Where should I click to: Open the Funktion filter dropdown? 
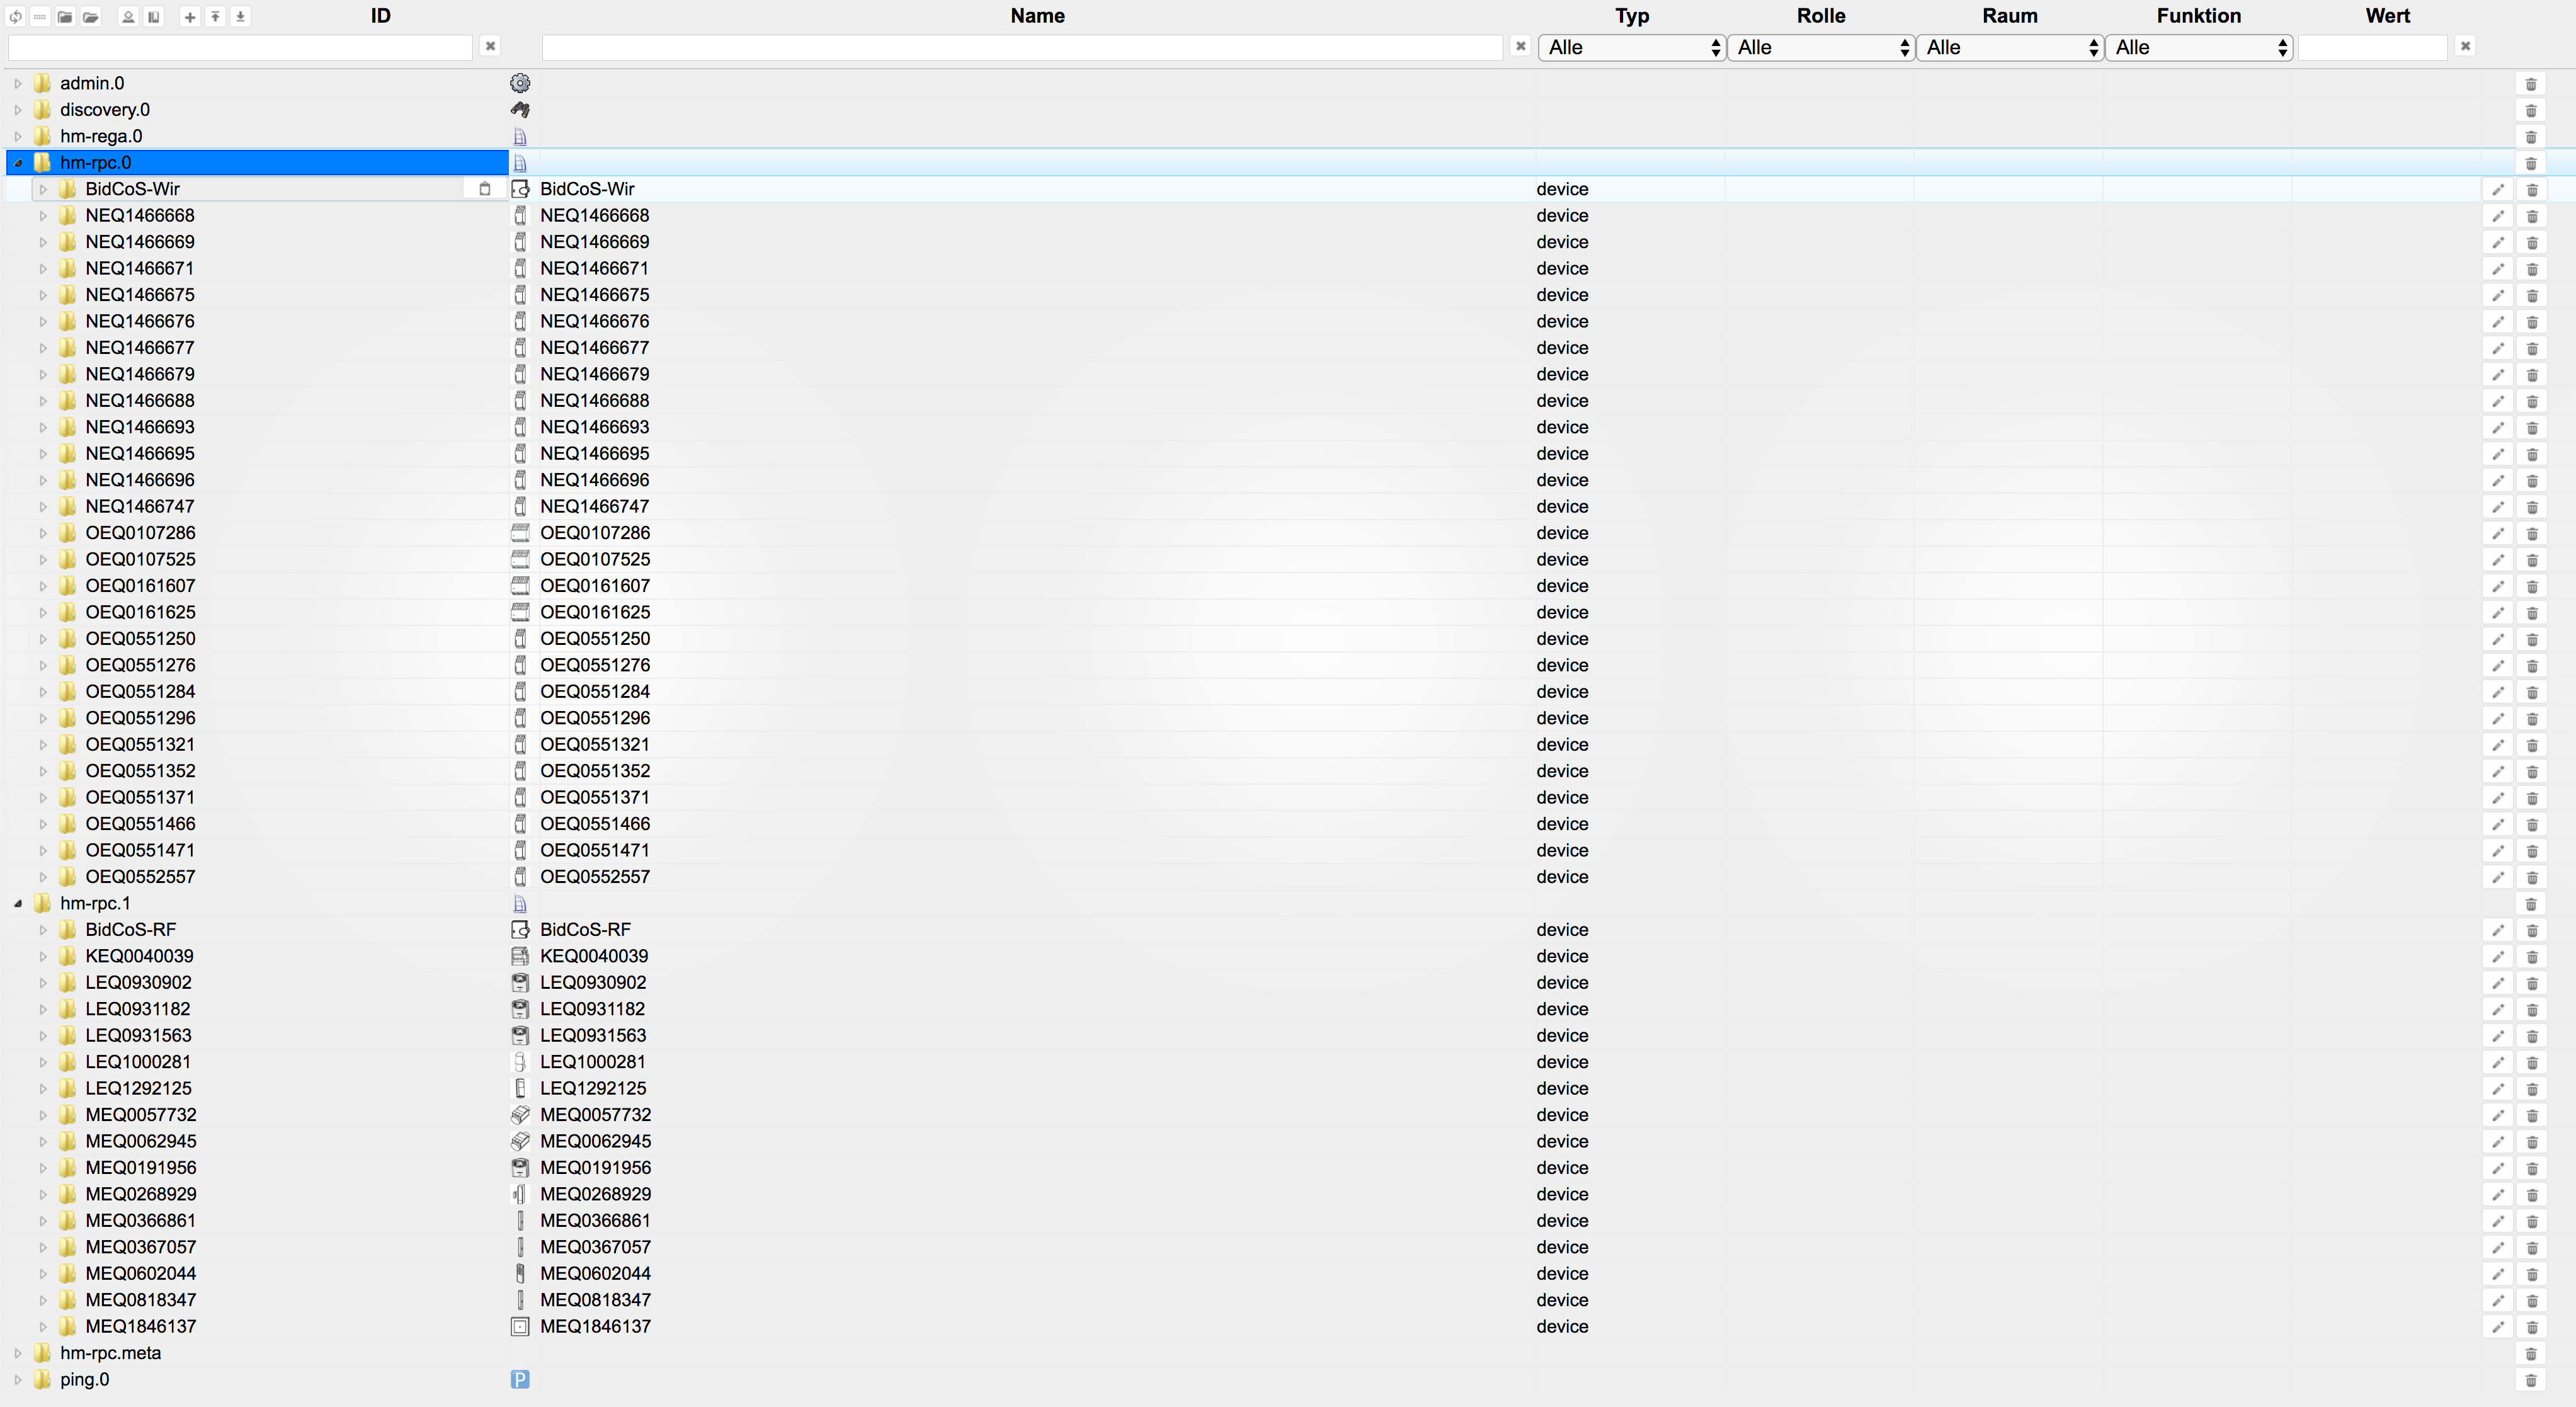pyautogui.click(x=2199, y=47)
